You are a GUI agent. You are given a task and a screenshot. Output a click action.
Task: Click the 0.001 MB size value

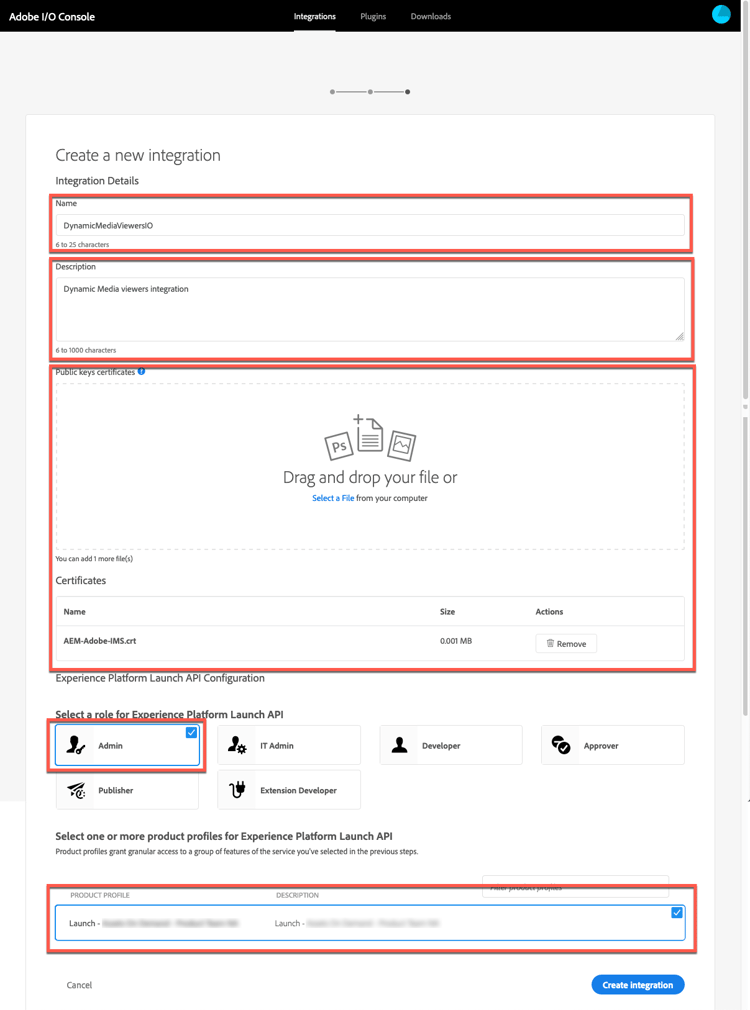(x=456, y=641)
